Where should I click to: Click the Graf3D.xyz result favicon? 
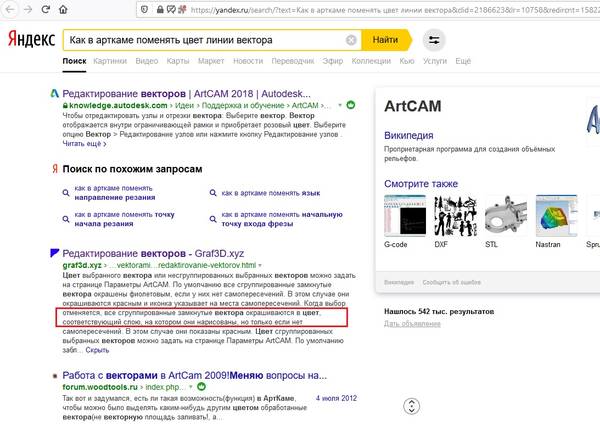55,253
